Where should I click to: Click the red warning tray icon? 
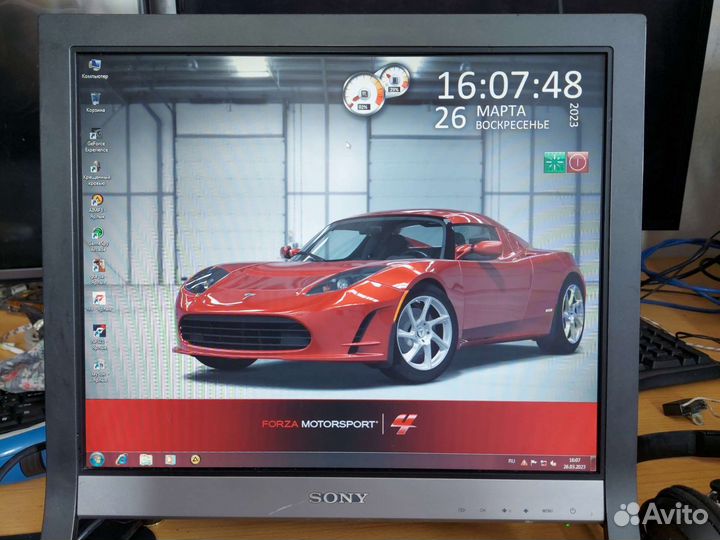click(x=524, y=463)
